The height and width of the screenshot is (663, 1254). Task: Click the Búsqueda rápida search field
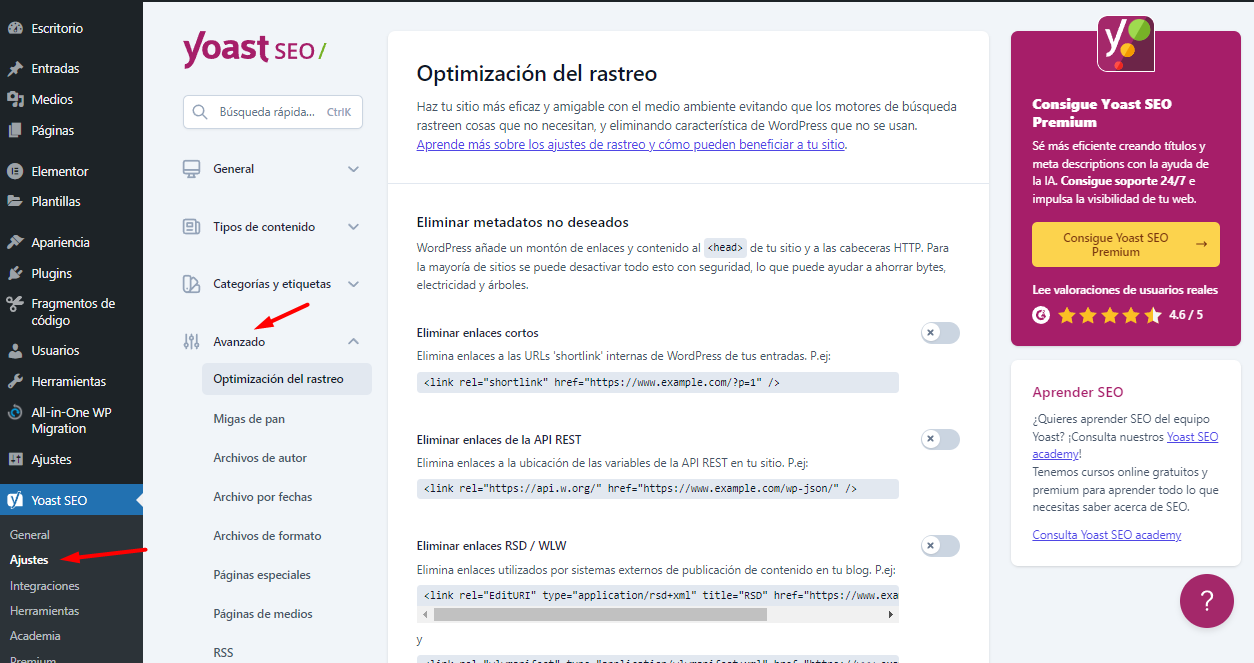point(272,113)
